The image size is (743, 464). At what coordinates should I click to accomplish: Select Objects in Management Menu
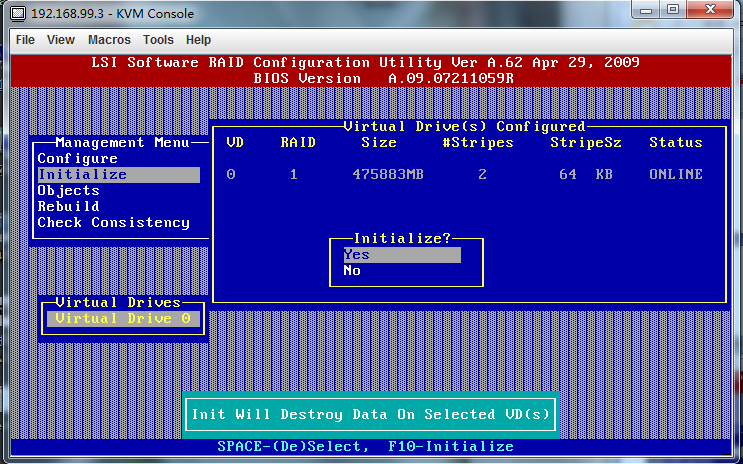click(x=69, y=191)
